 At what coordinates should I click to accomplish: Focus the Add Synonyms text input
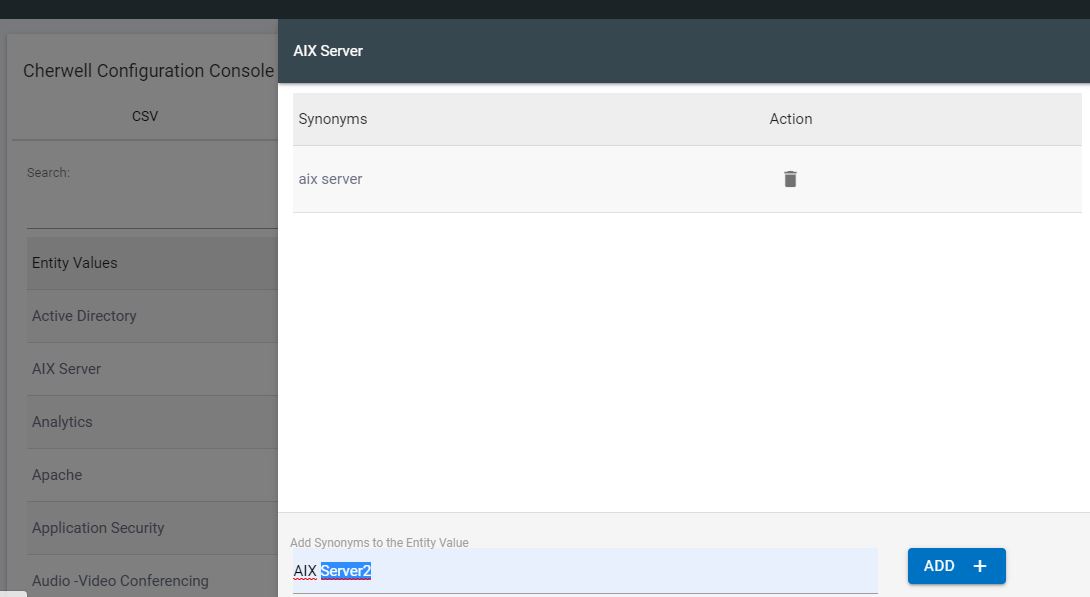click(584, 571)
